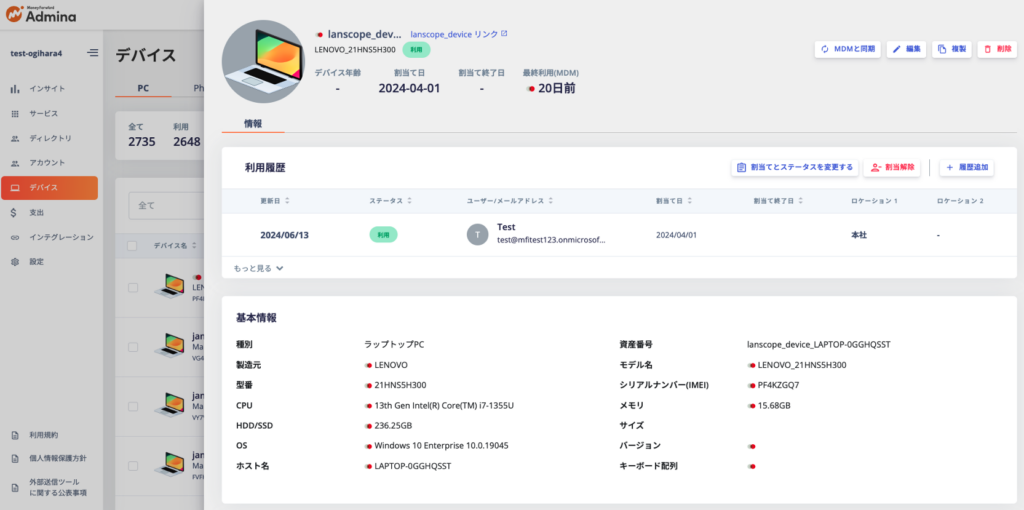The height and width of the screenshot is (510, 1024).
Task: Click the 複製 duplicate button
Action: coord(952,49)
